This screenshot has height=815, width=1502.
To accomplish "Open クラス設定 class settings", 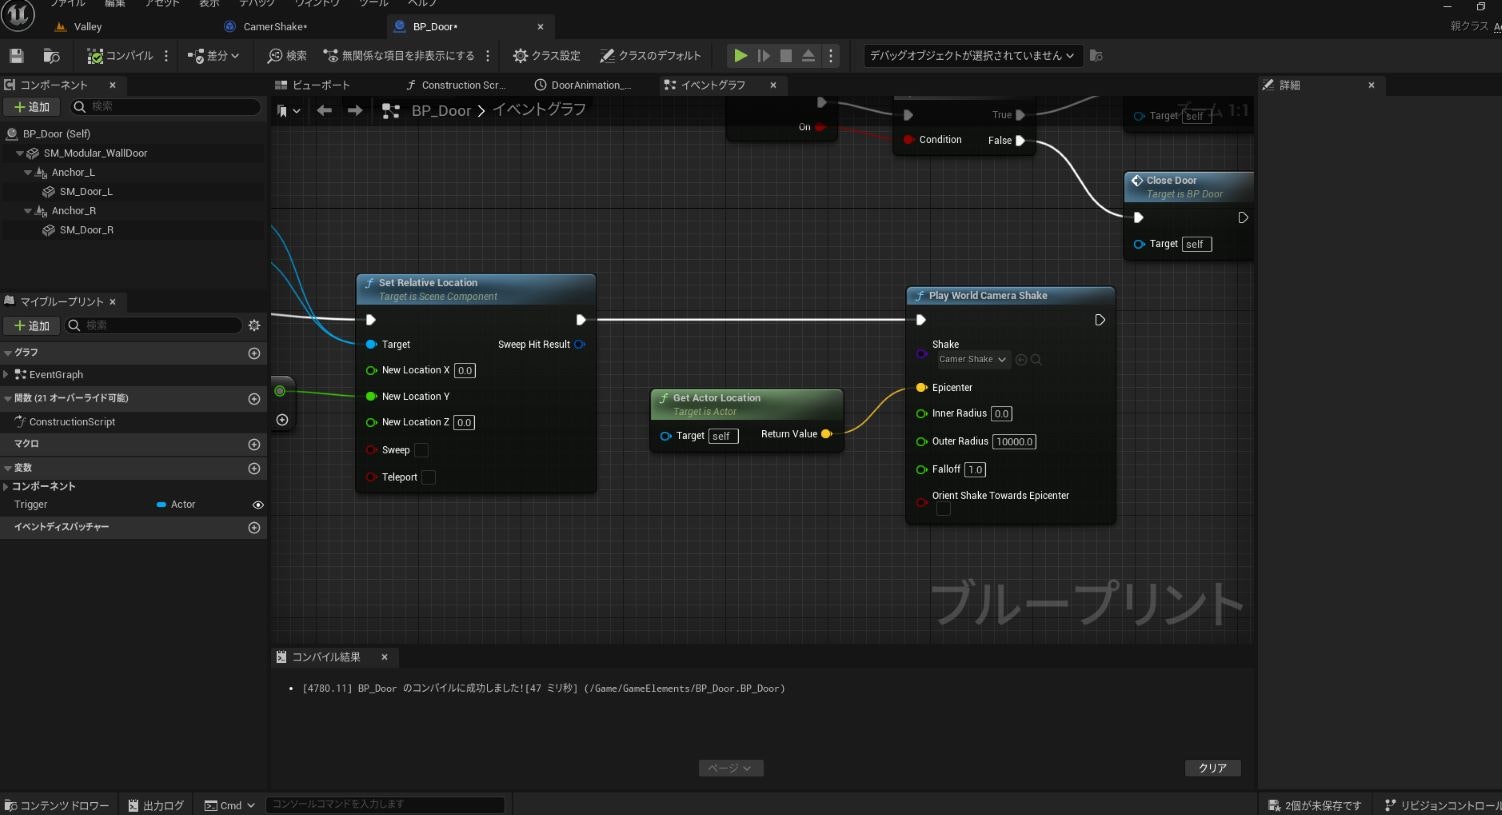I will 546,56.
